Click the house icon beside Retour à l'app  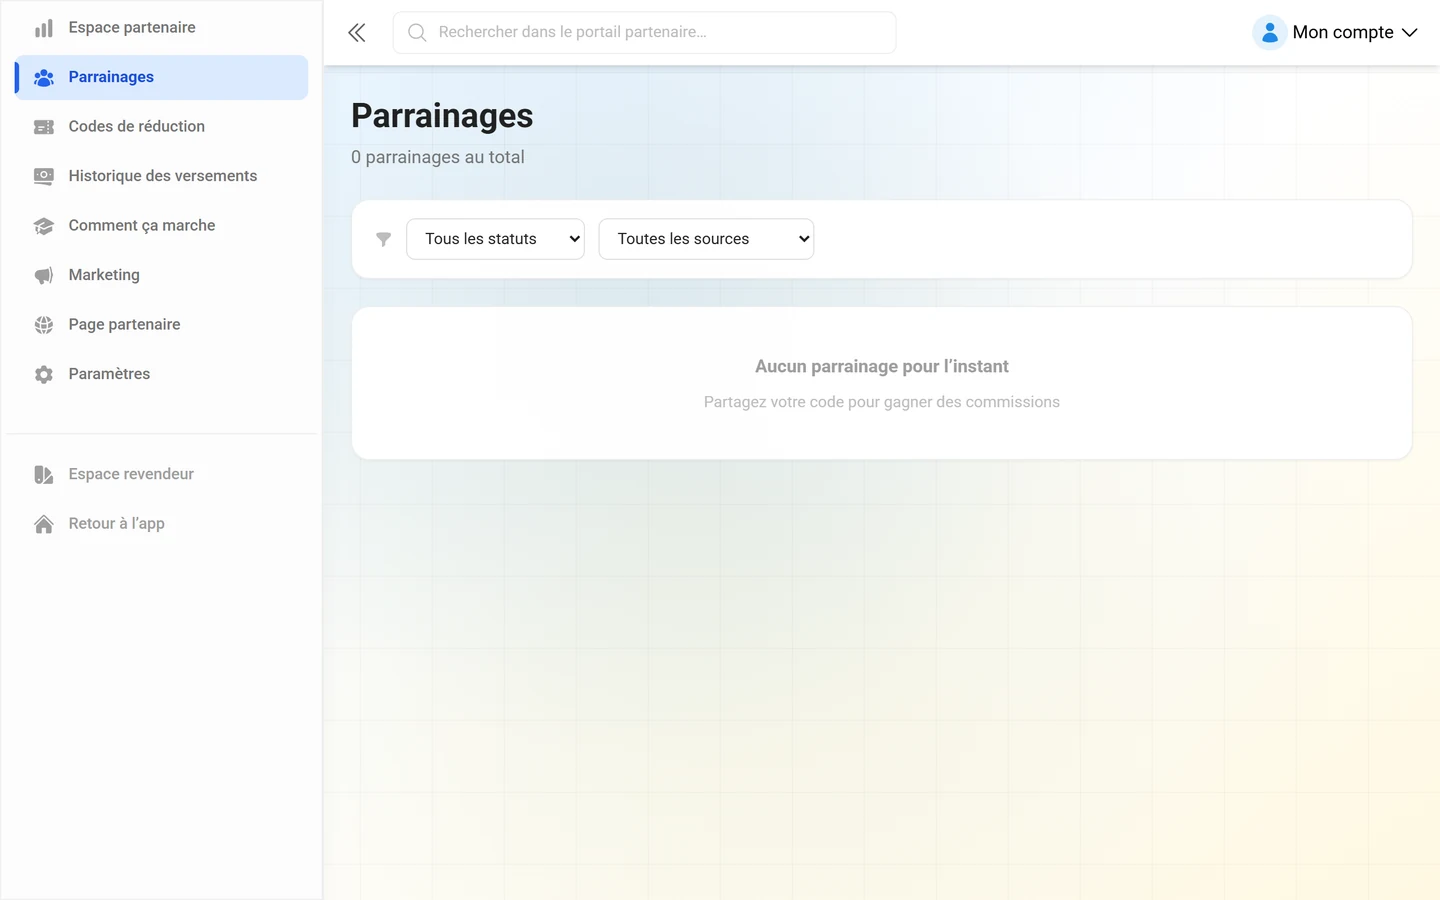pyautogui.click(x=44, y=524)
